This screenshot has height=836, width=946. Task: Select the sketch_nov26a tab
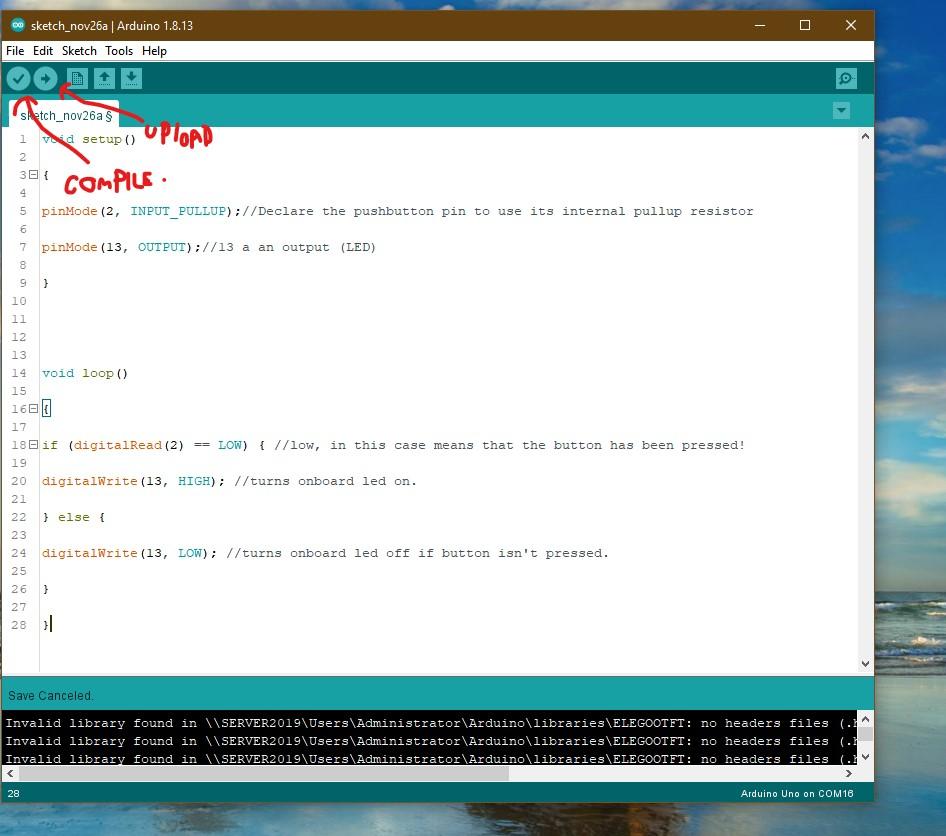coord(65,115)
